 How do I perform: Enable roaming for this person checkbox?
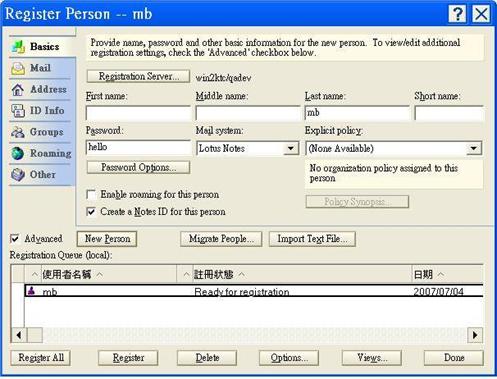coord(91,194)
